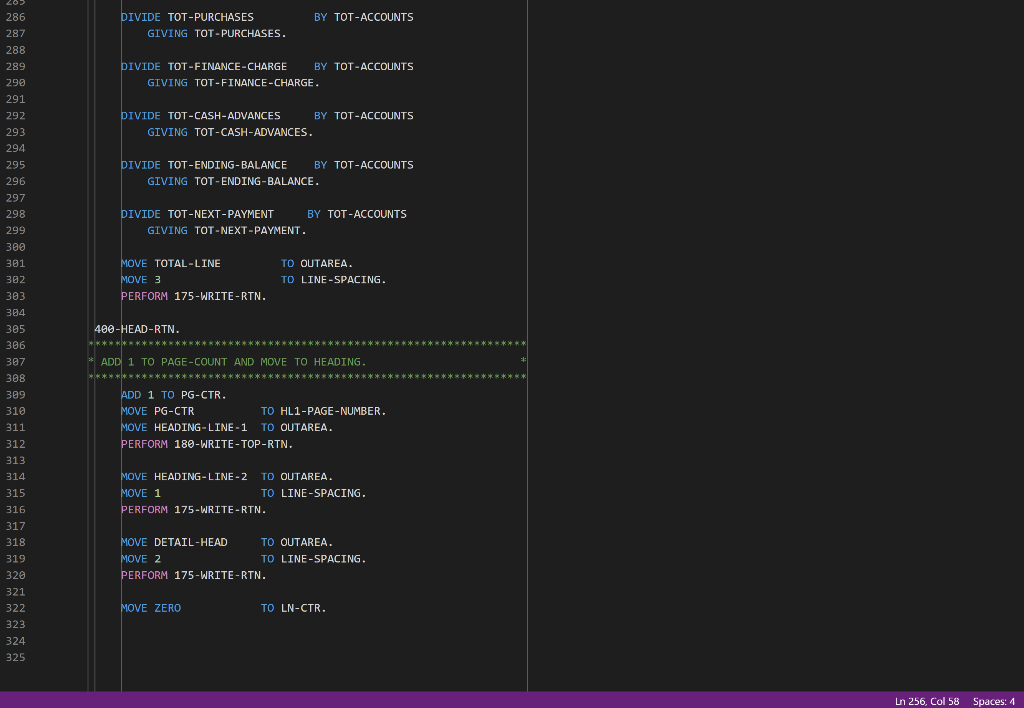Click the HL1-PAGE-NUMBER identifier on line 310
This screenshot has height=708, width=1024.
tap(332, 410)
